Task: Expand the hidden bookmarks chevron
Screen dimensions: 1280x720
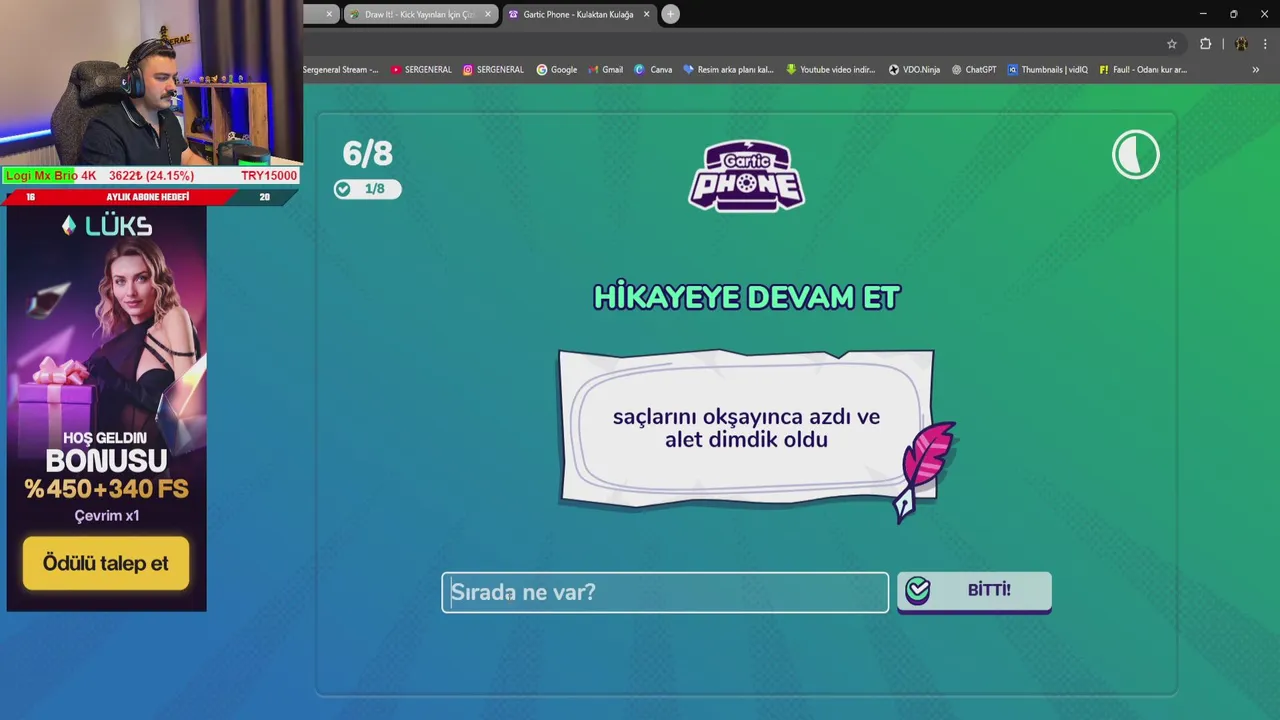Action: tap(1256, 70)
